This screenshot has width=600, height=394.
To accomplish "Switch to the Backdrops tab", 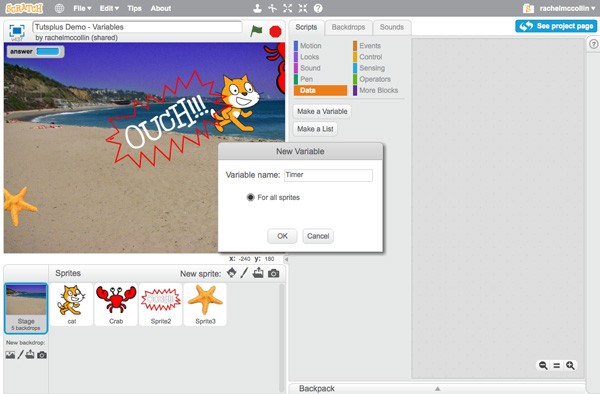I will pos(348,27).
